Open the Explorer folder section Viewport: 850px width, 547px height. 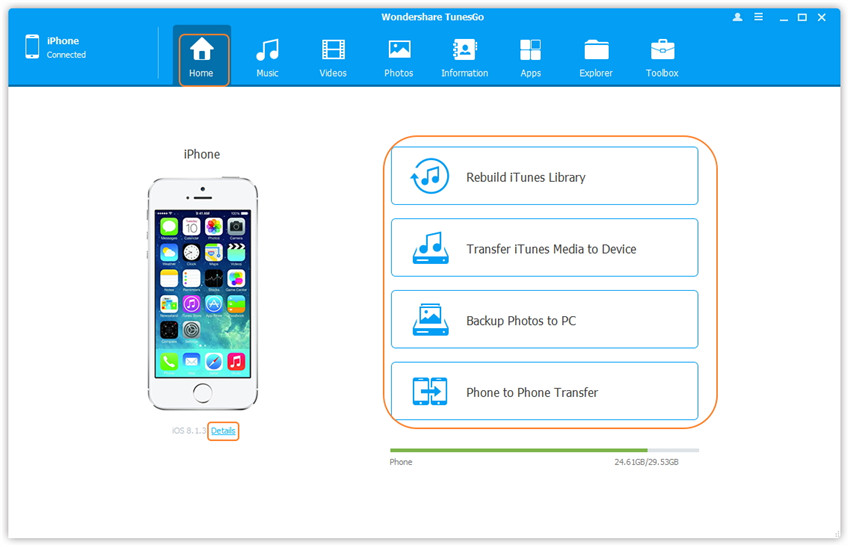tap(596, 58)
